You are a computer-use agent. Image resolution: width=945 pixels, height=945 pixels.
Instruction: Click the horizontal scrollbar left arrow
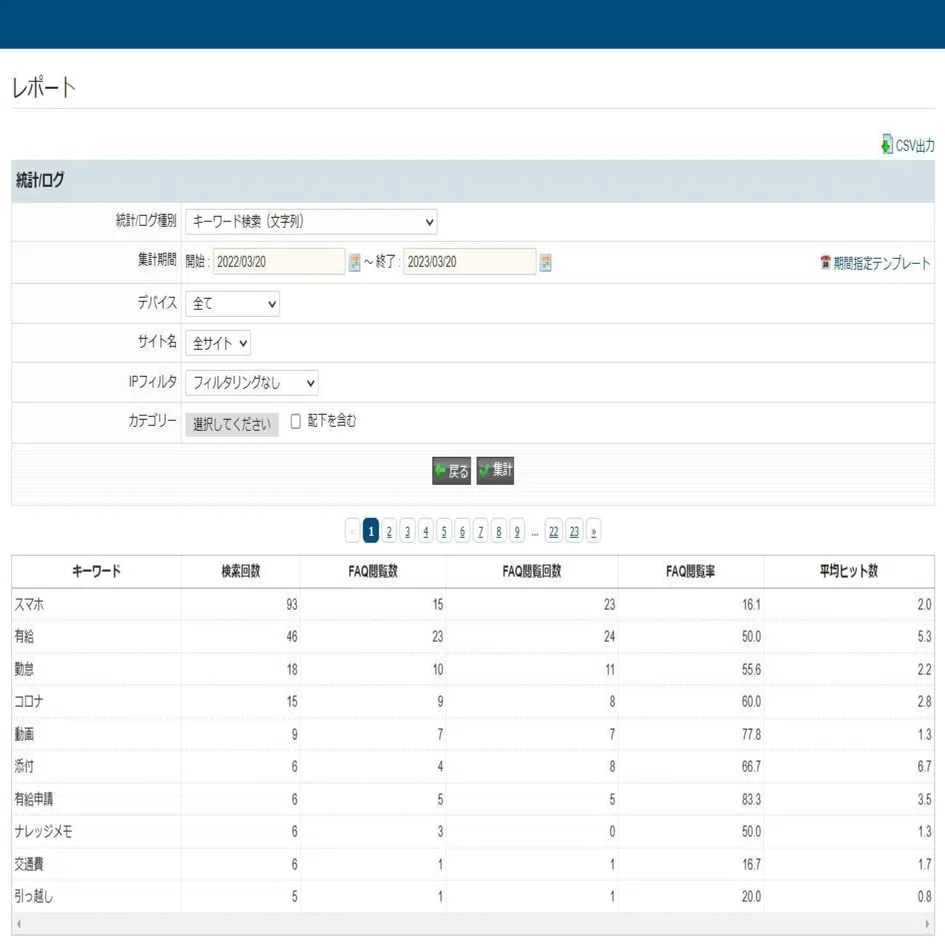(19, 924)
